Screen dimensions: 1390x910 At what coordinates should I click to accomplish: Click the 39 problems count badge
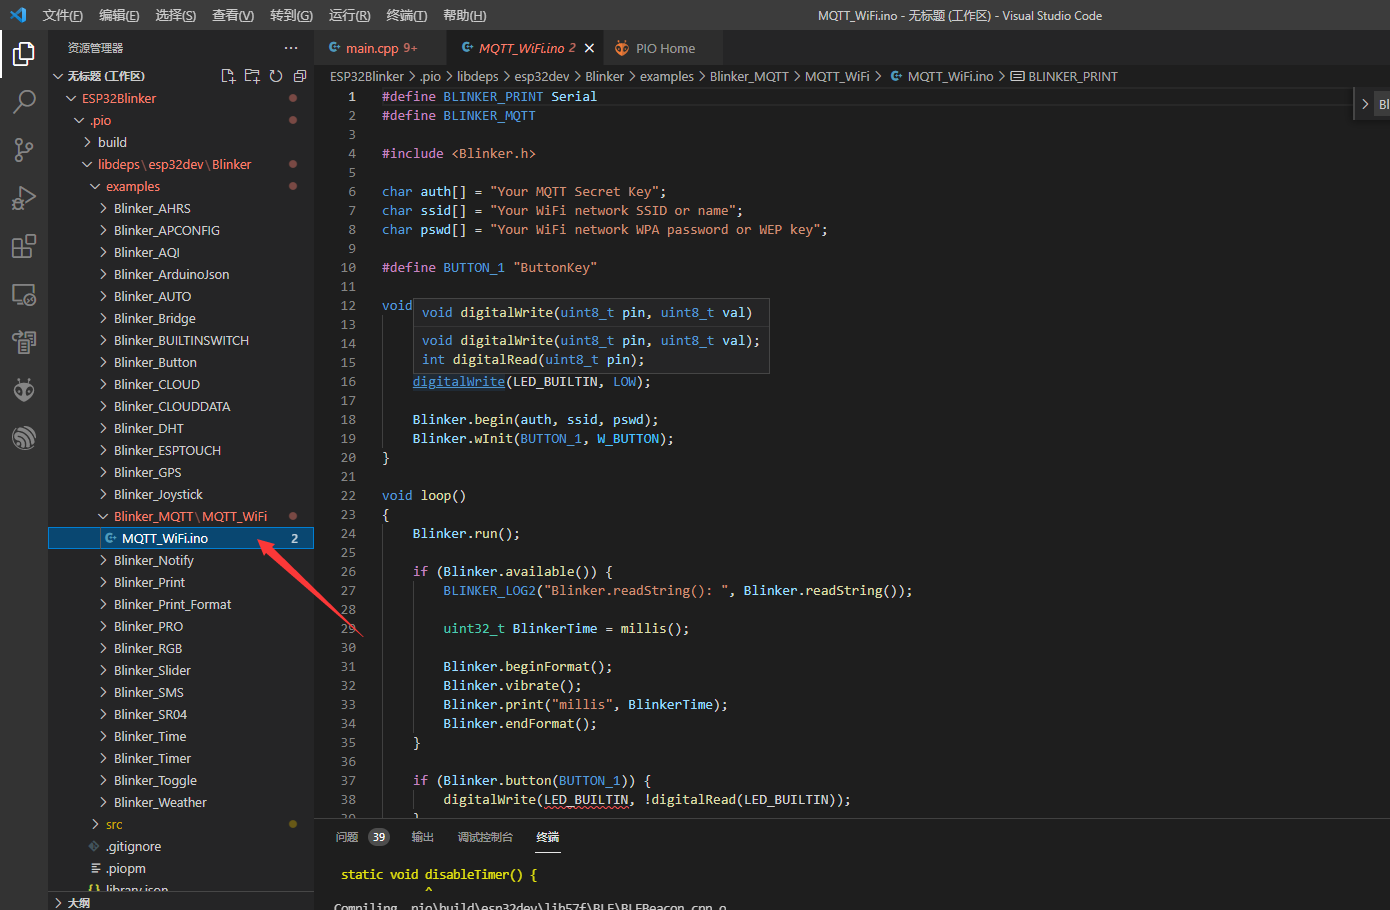click(x=378, y=837)
